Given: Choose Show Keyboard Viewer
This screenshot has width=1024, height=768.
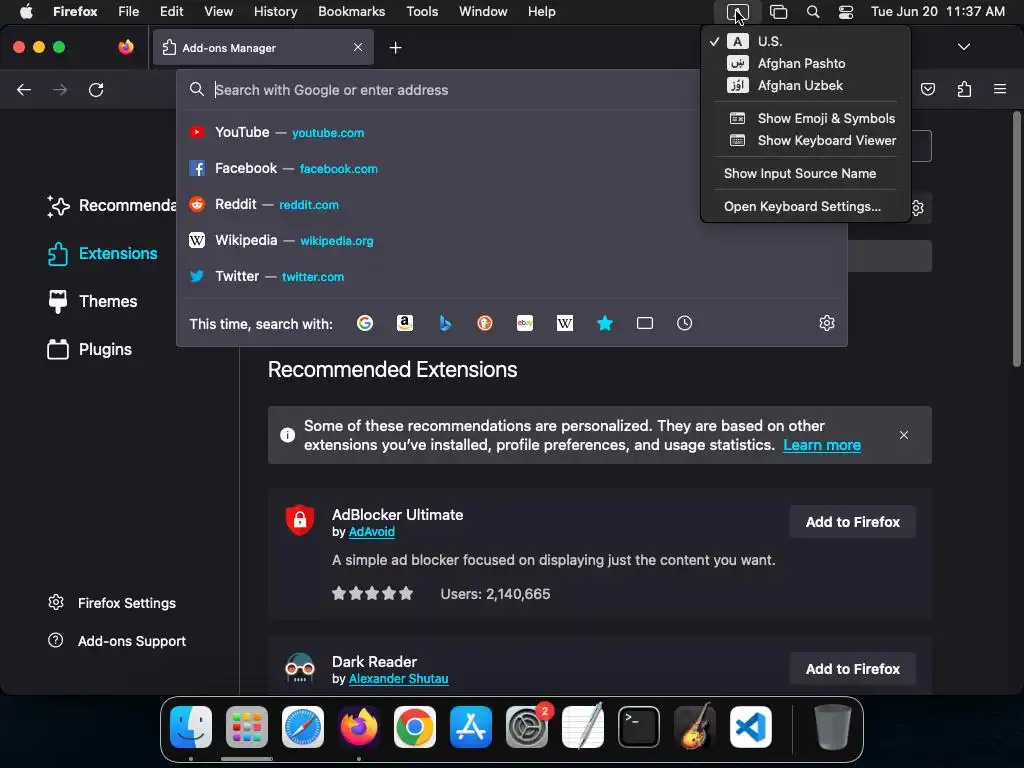Looking at the screenshot, I should [806, 140].
